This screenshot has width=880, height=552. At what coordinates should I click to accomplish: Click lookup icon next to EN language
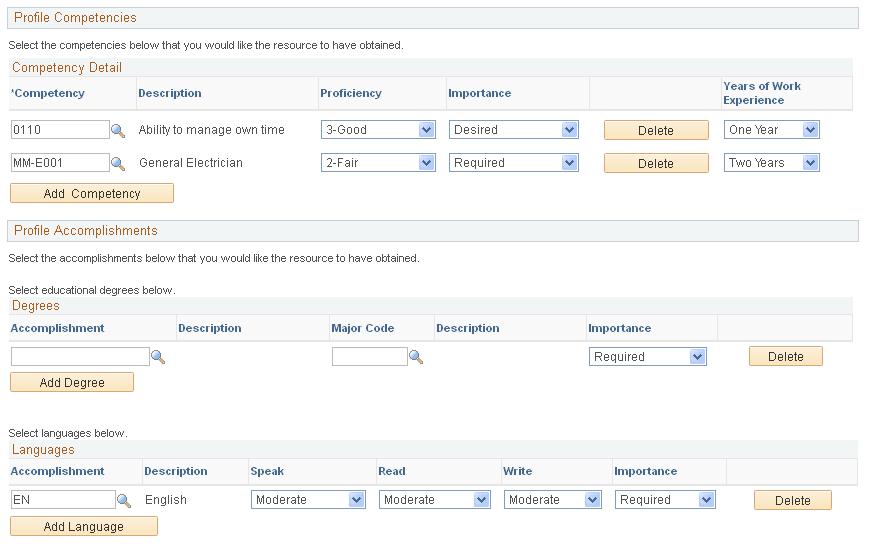[x=124, y=500]
